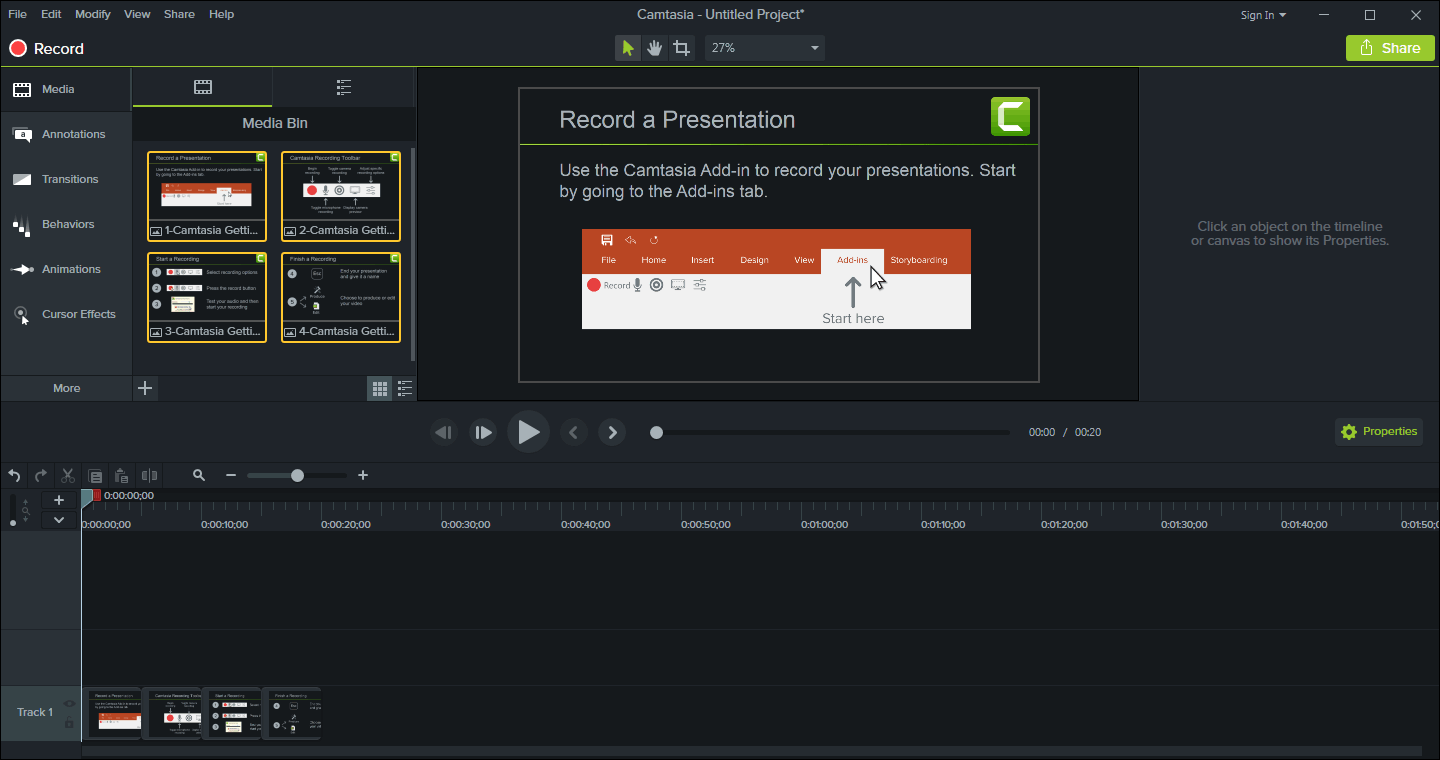Click the timeline horizontal scrollbar
This screenshot has width=1440, height=760.
752,751
